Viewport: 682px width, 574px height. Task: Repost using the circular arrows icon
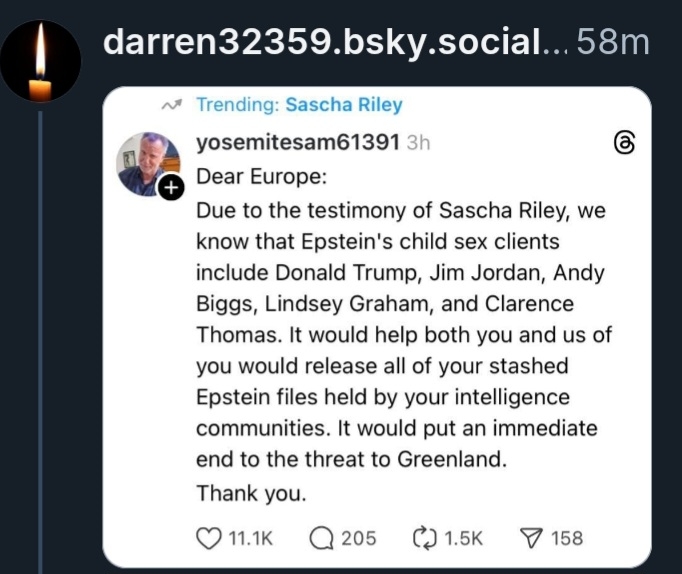tap(425, 538)
